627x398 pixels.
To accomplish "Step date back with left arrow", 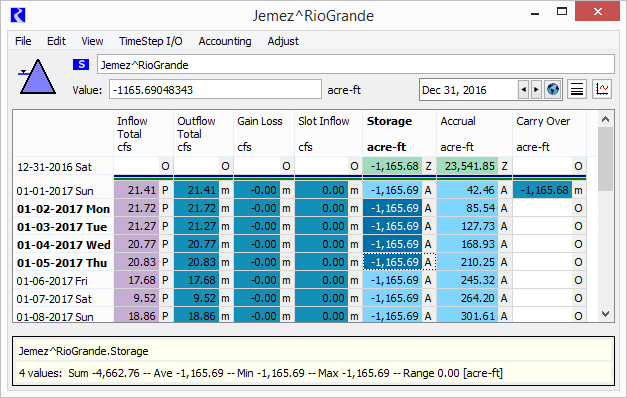I will pyautogui.click(x=523, y=90).
